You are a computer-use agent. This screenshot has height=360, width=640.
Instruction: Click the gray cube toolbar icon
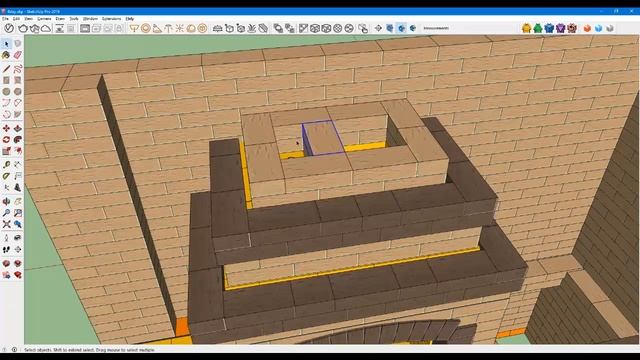[610, 28]
